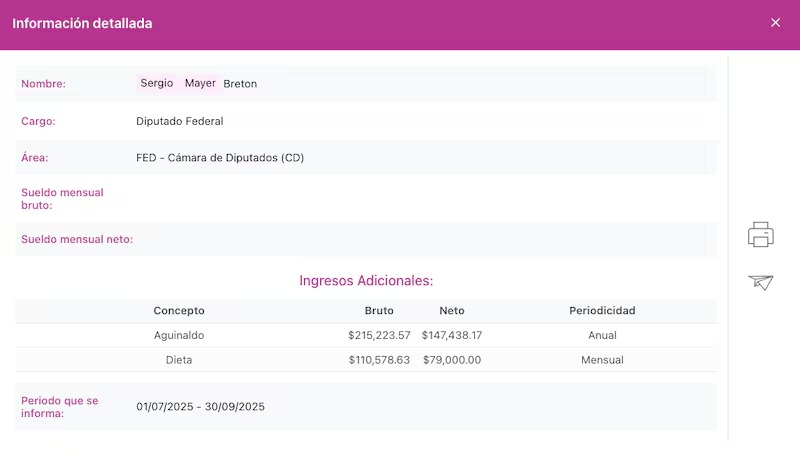Click the Ingresos Adicionales heading
The height and width of the screenshot is (463, 800).
(x=366, y=281)
